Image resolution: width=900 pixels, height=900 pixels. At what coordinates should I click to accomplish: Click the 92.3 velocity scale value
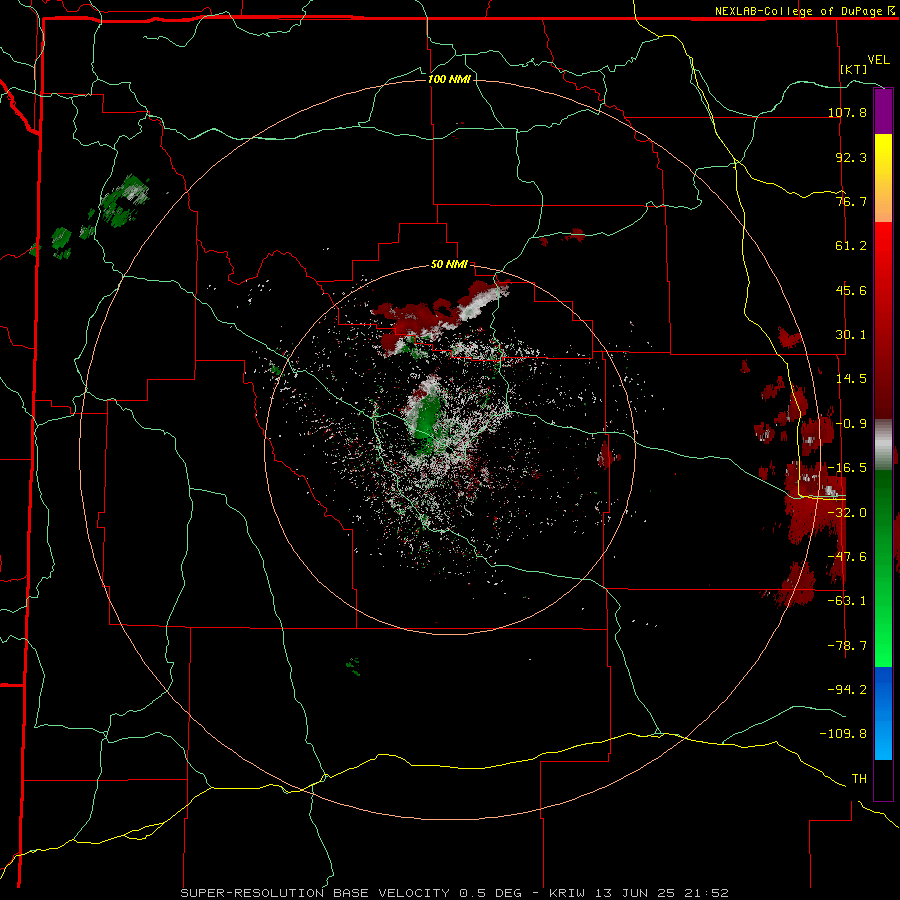pyautogui.click(x=851, y=157)
